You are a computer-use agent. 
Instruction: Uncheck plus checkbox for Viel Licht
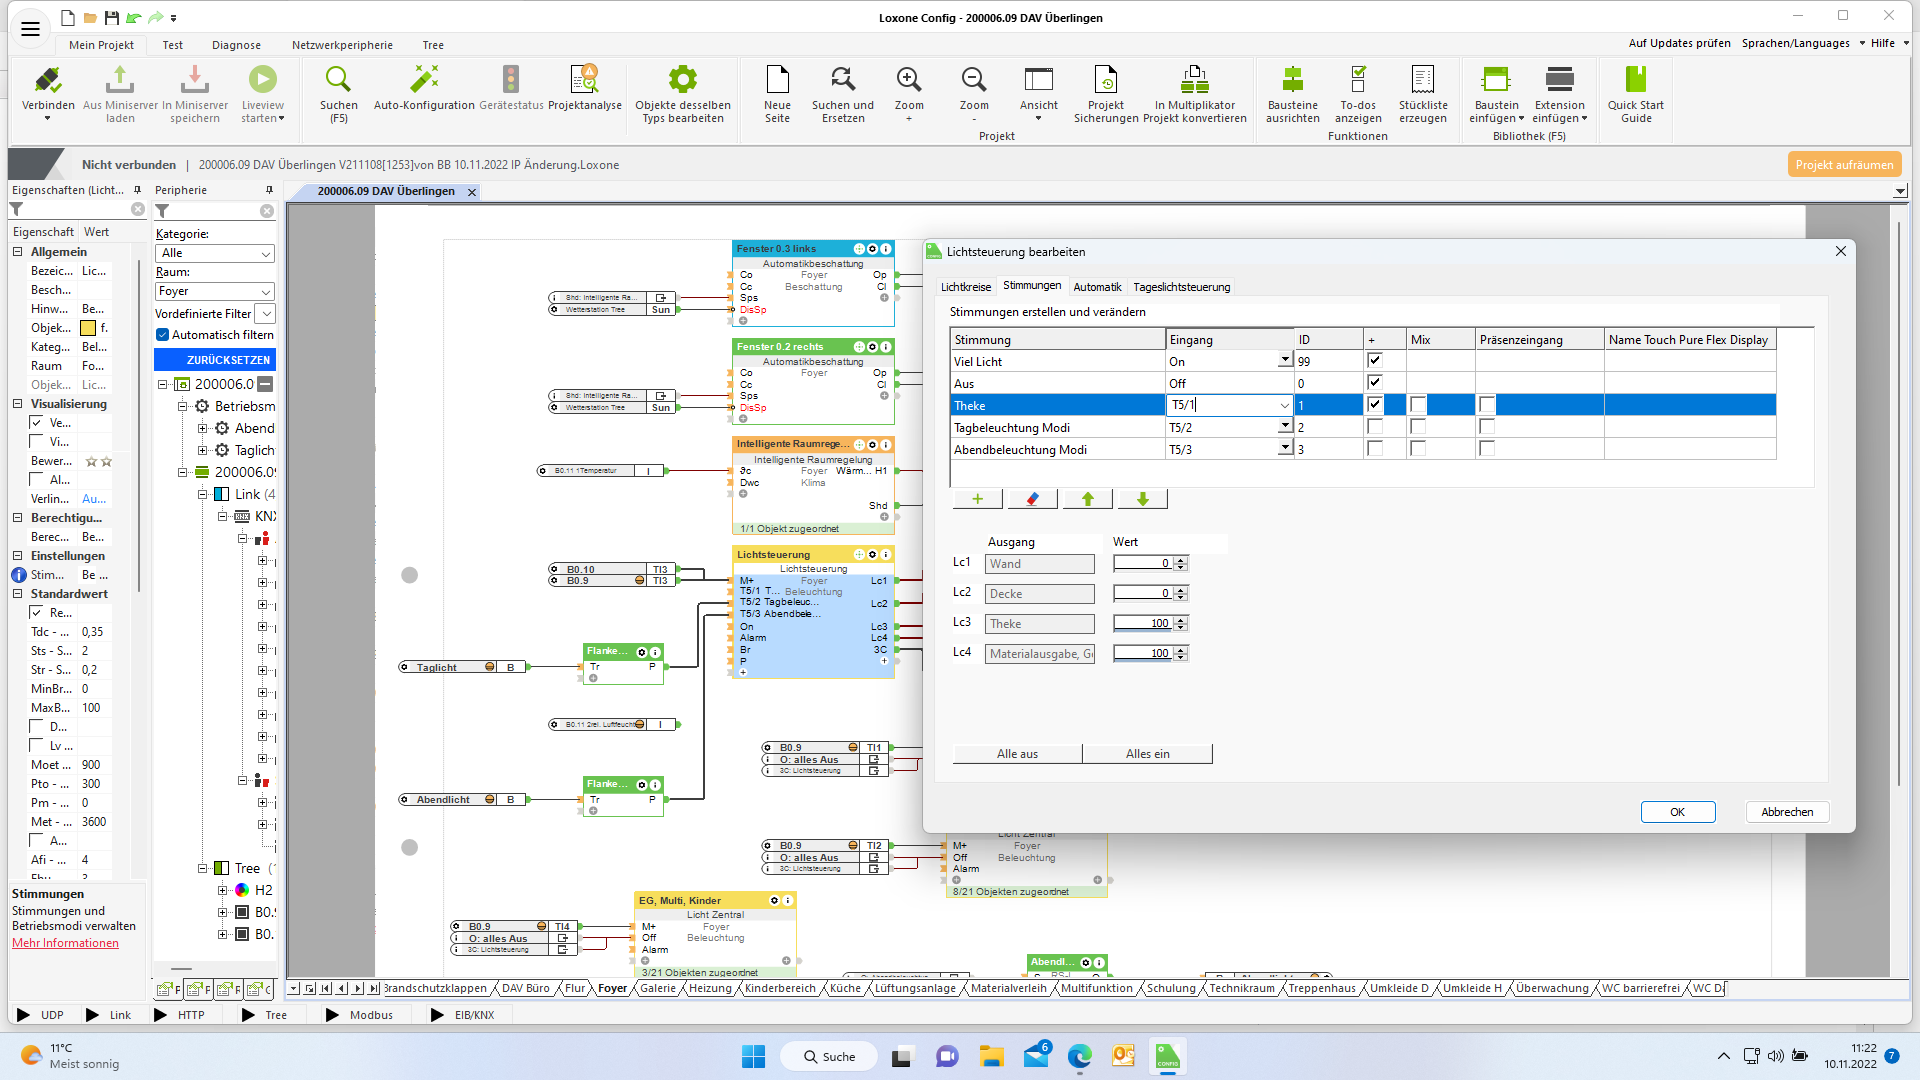click(1374, 361)
